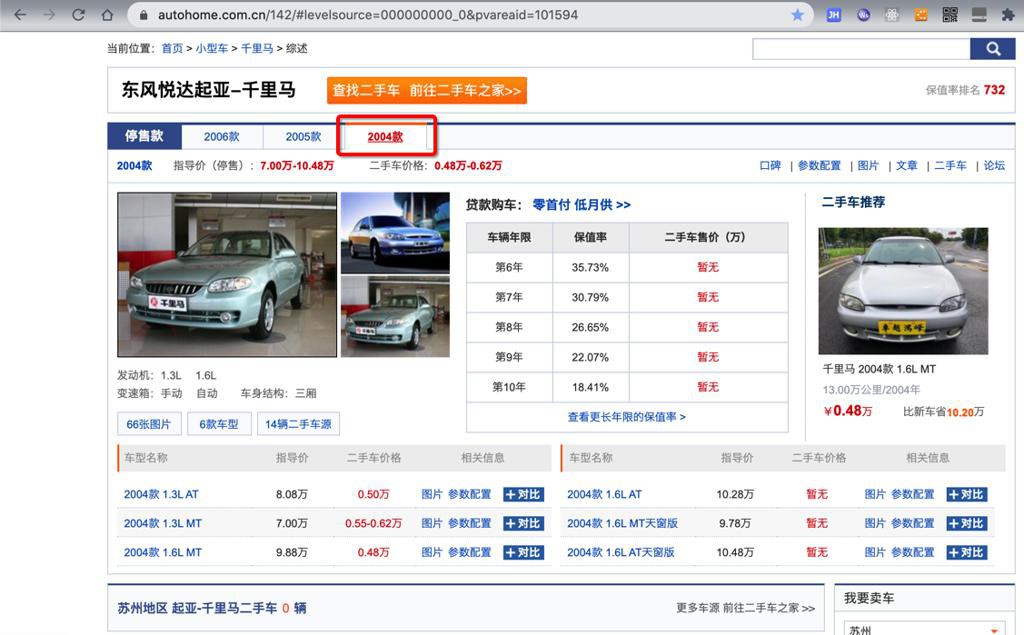Image resolution: width=1024 pixels, height=635 pixels.
Task: Open the QR code extension icon
Action: [x=950, y=14]
